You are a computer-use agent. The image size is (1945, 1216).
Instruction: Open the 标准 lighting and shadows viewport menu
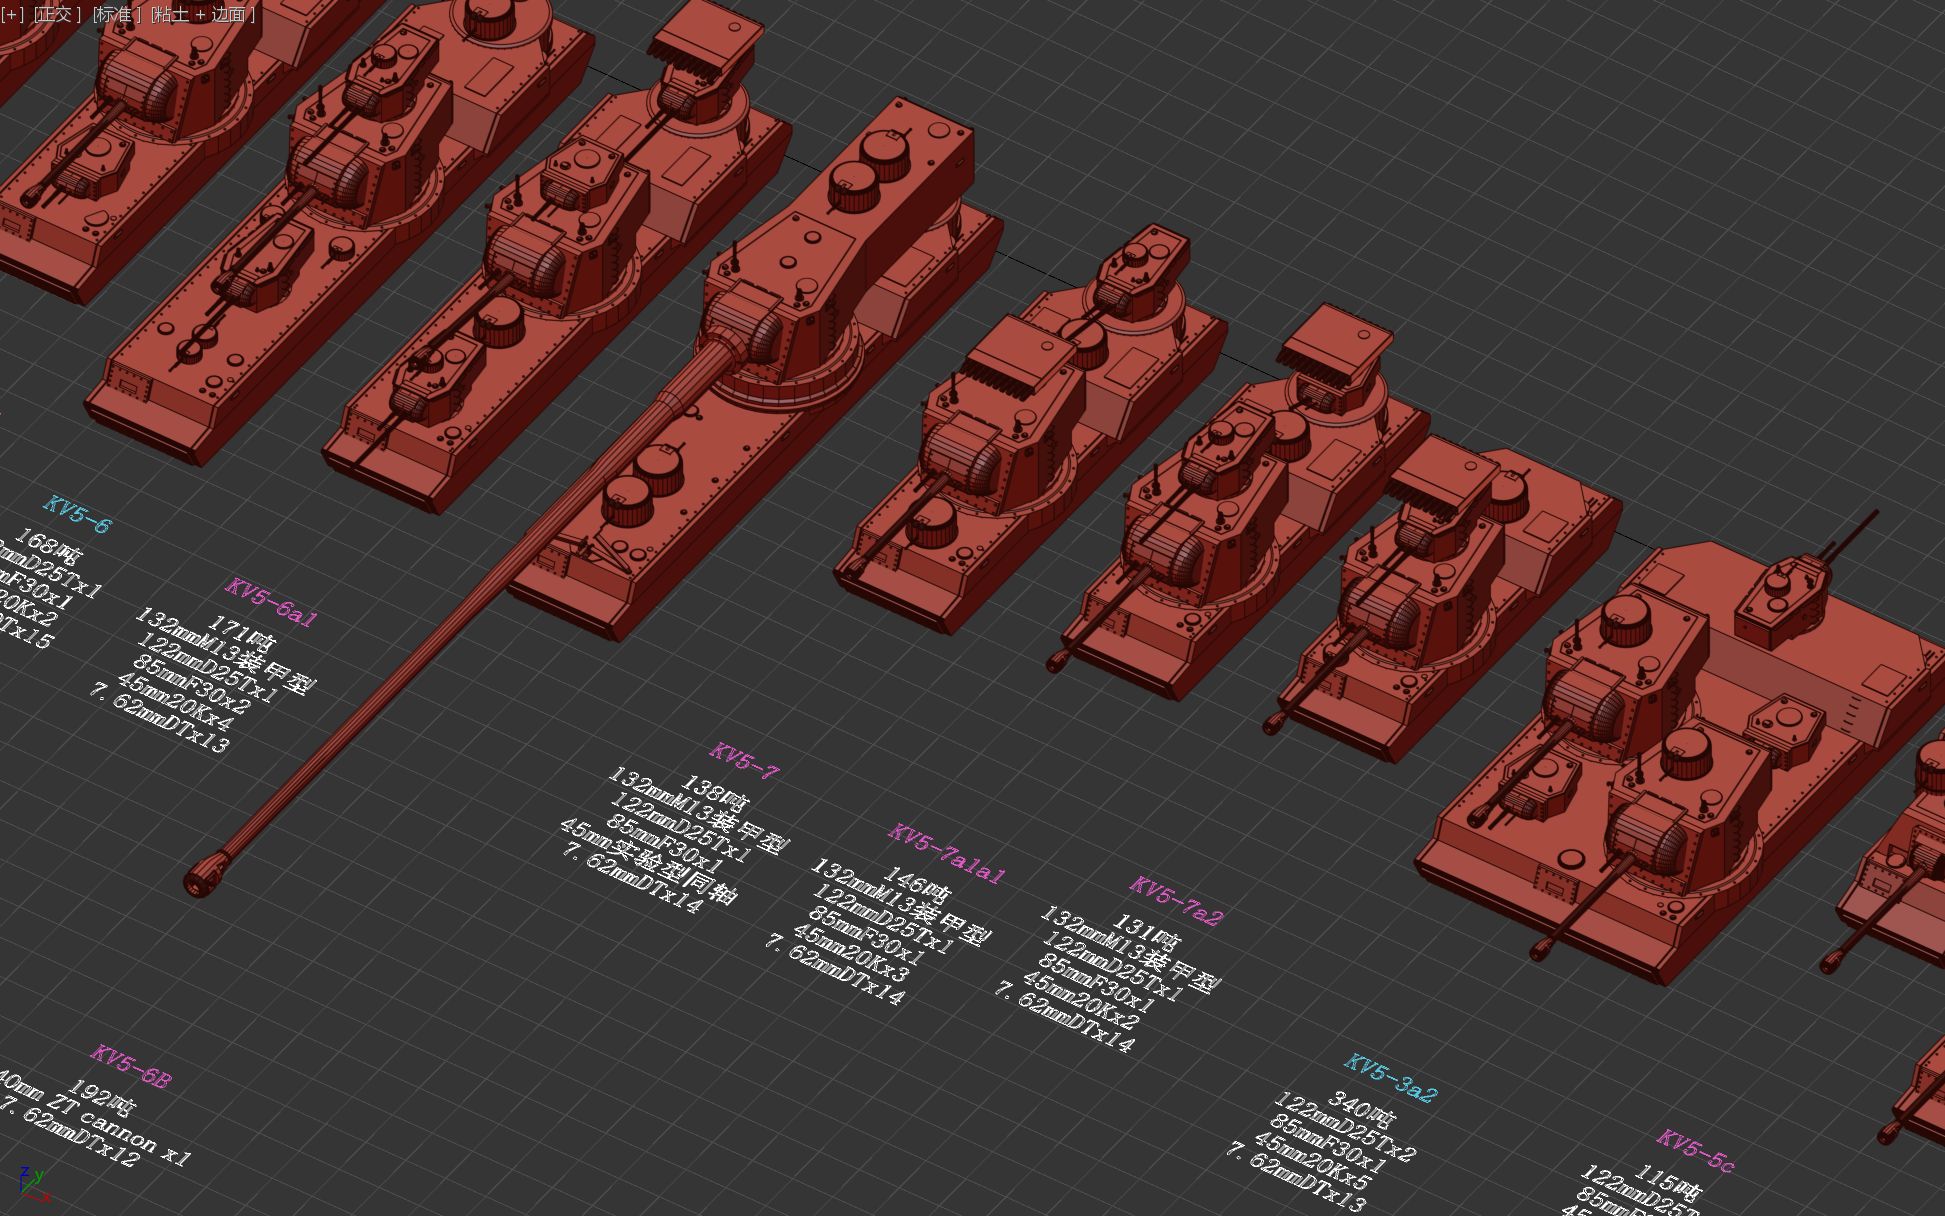[x=116, y=14]
